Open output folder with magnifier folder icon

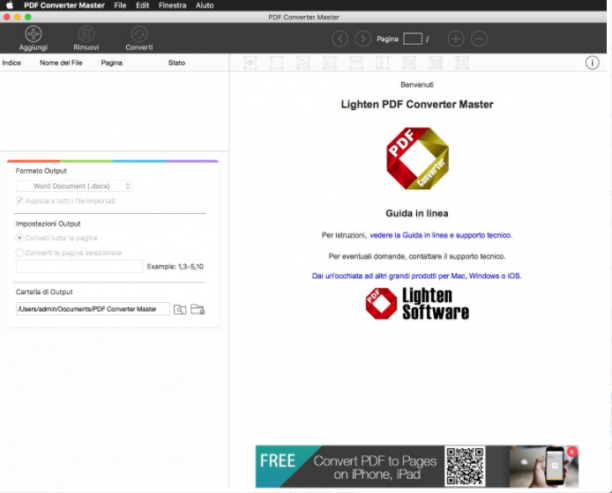point(180,309)
